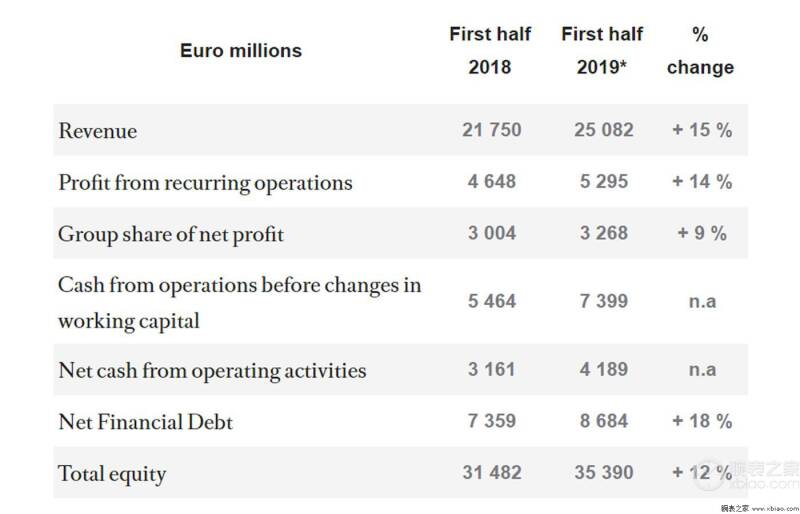The image size is (800, 514).
Task: Click the + 15 % revenue change
Action: (702, 130)
